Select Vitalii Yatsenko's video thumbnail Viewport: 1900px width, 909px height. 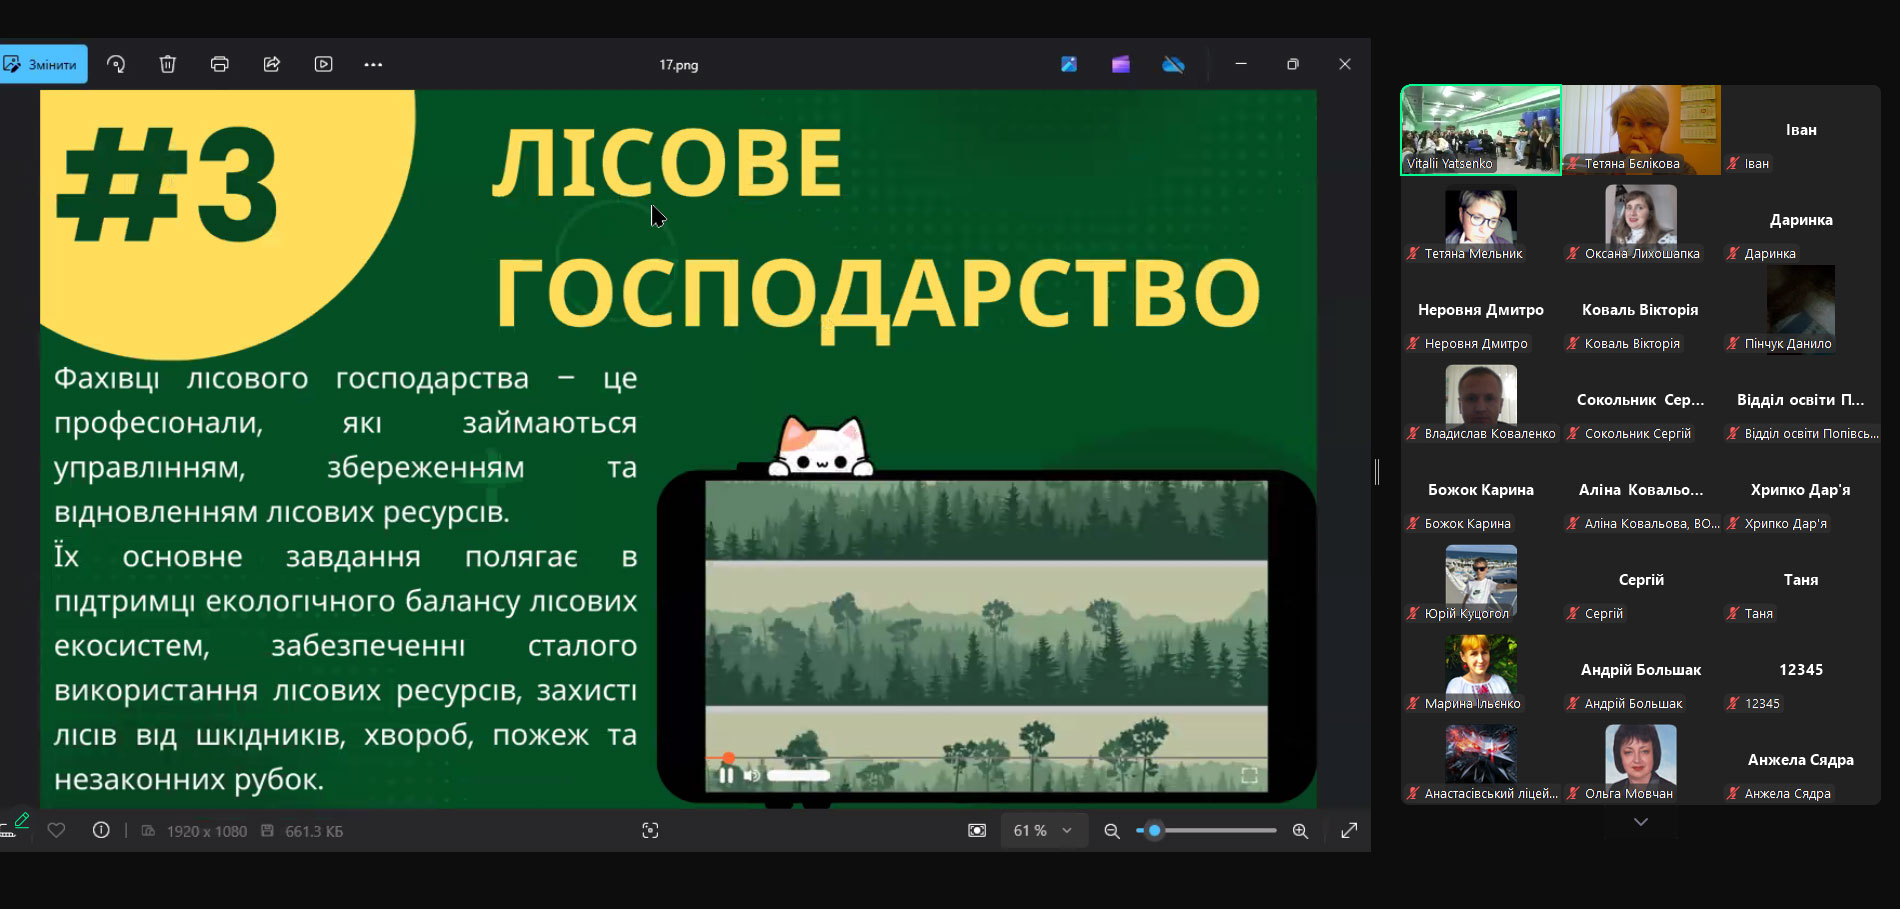point(1481,130)
